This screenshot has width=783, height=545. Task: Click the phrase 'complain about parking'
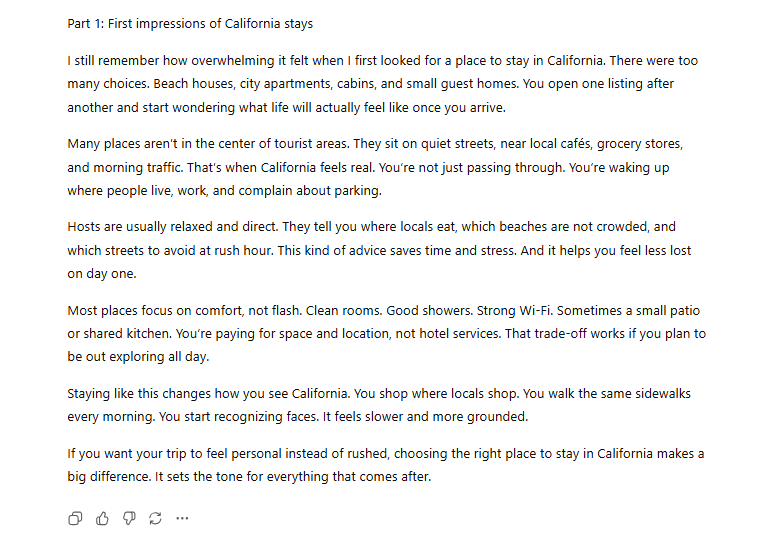pyautogui.click(x=312, y=190)
